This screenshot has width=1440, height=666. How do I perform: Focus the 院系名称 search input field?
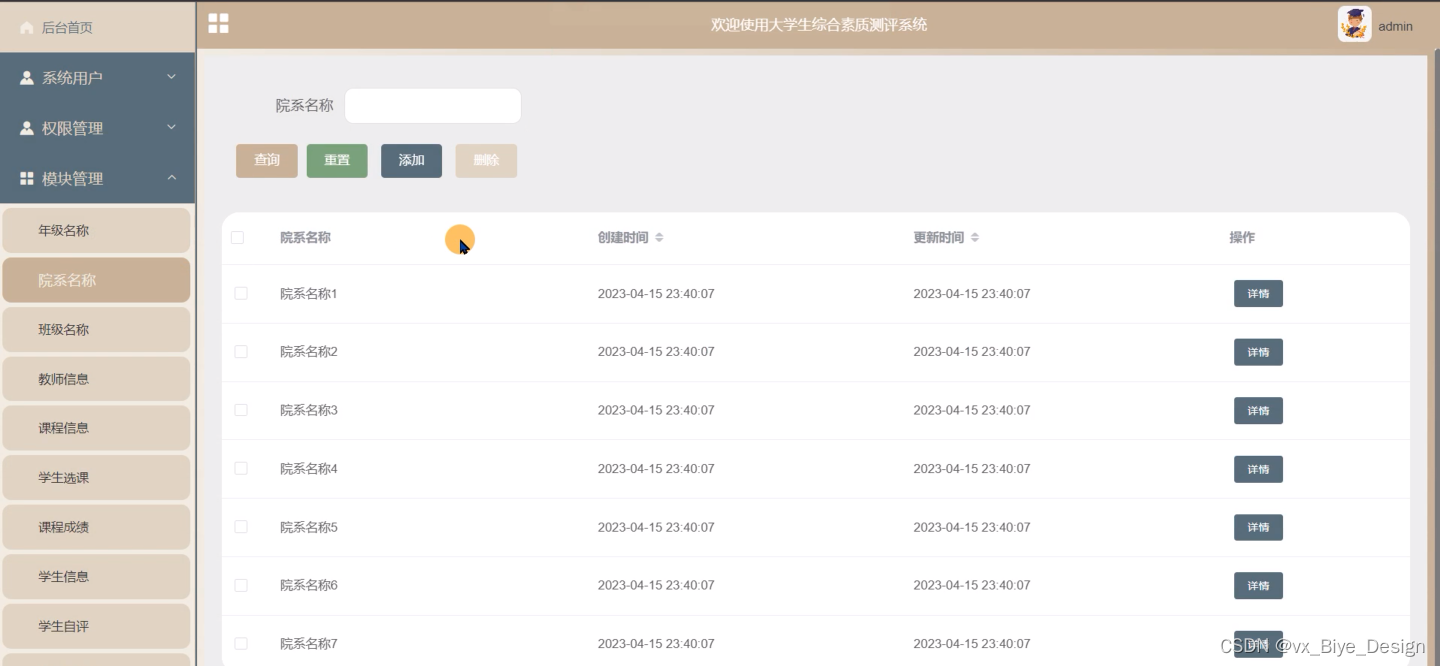pyautogui.click(x=433, y=106)
